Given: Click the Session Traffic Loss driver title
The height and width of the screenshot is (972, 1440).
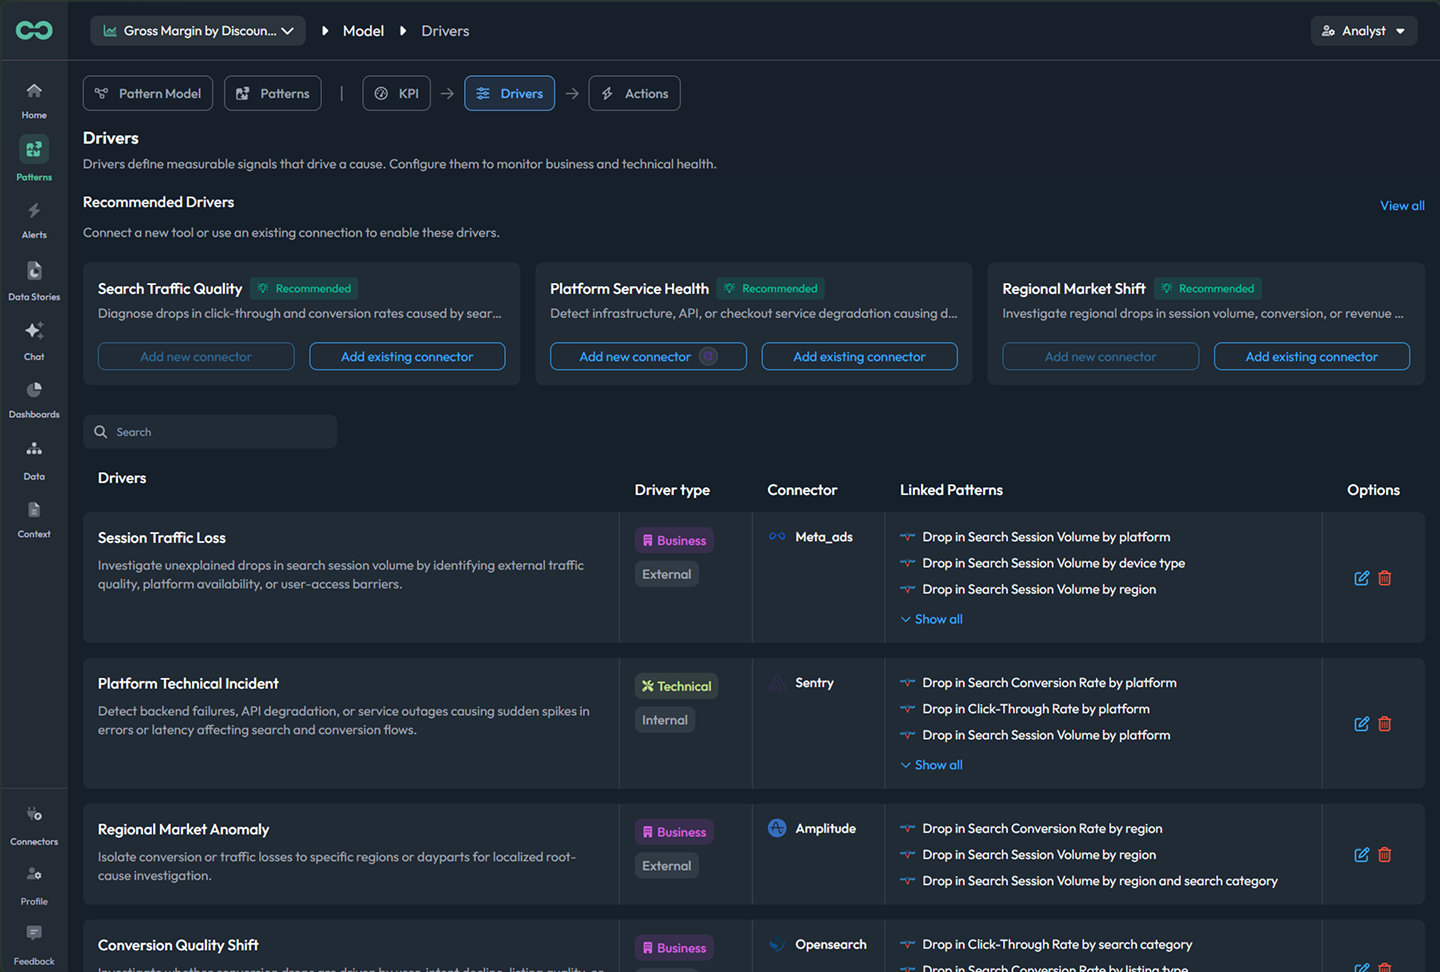Looking at the screenshot, I should pyautogui.click(x=162, y=538).
